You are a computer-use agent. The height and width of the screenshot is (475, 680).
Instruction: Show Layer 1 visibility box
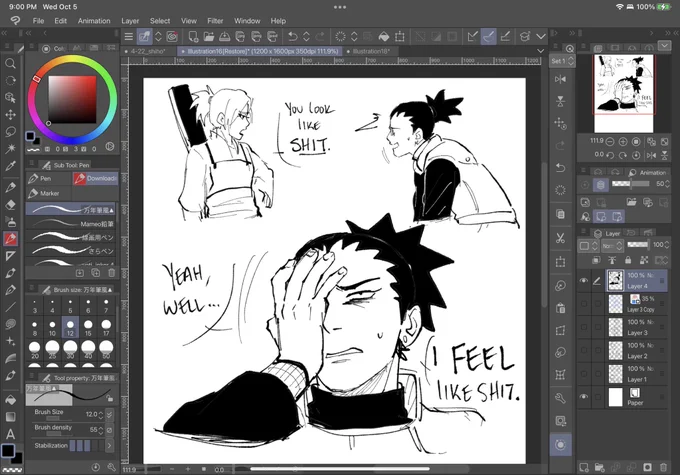[584, 374]
